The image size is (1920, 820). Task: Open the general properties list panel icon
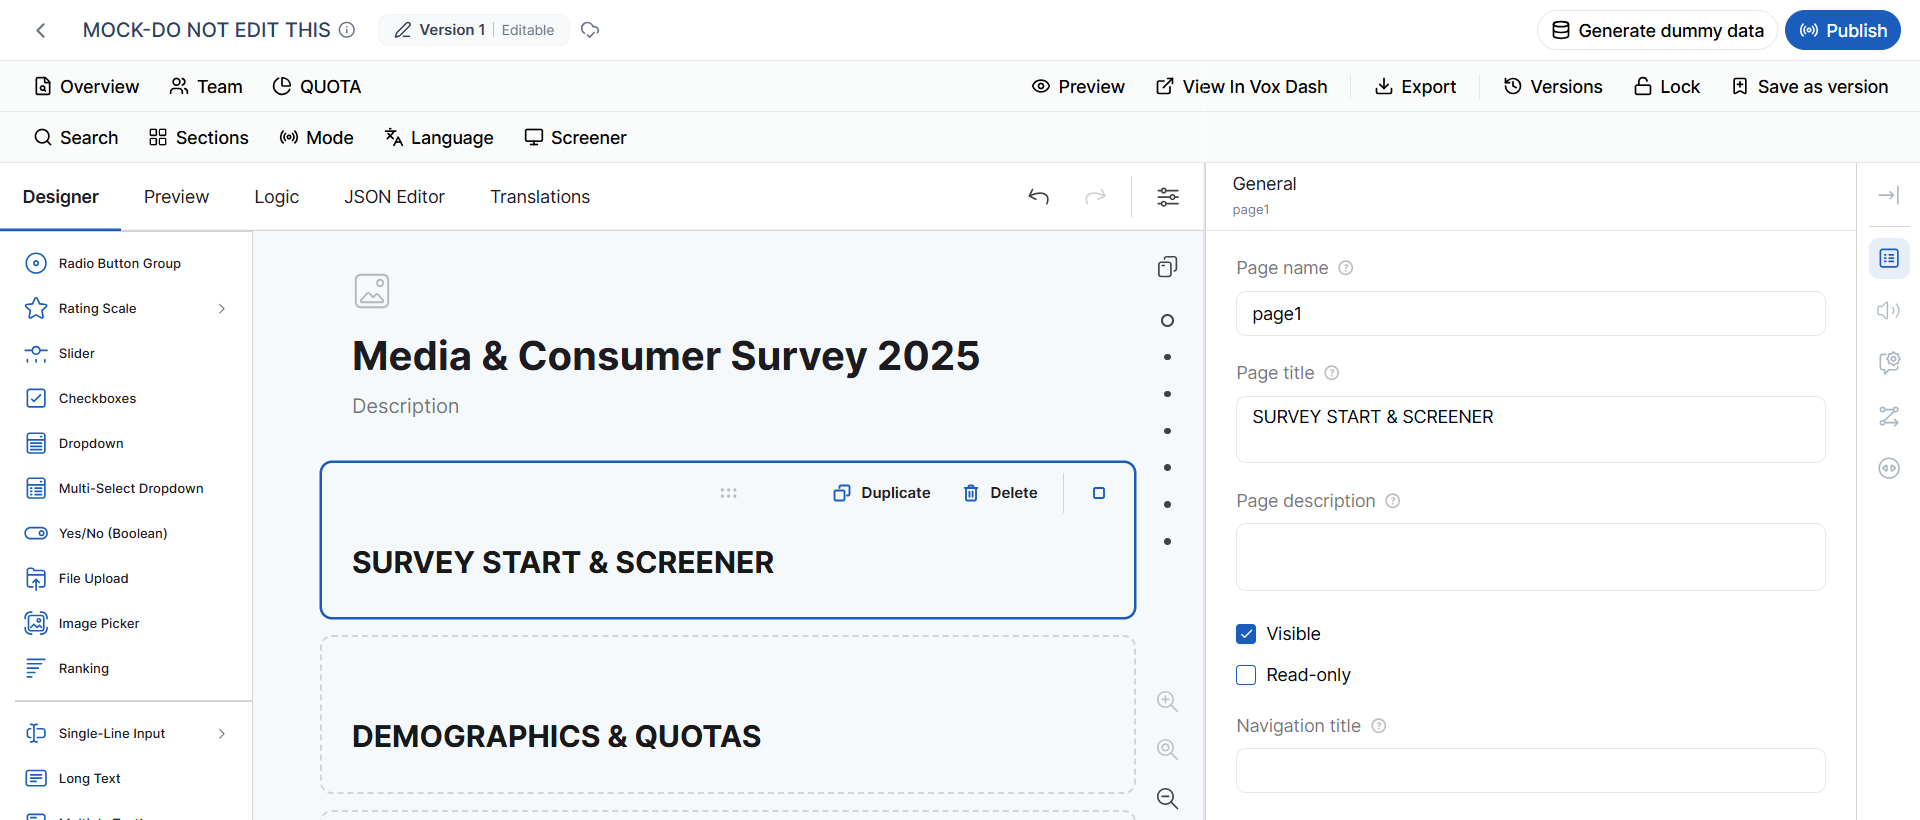pyautogui.click(x=1889, y=259)
